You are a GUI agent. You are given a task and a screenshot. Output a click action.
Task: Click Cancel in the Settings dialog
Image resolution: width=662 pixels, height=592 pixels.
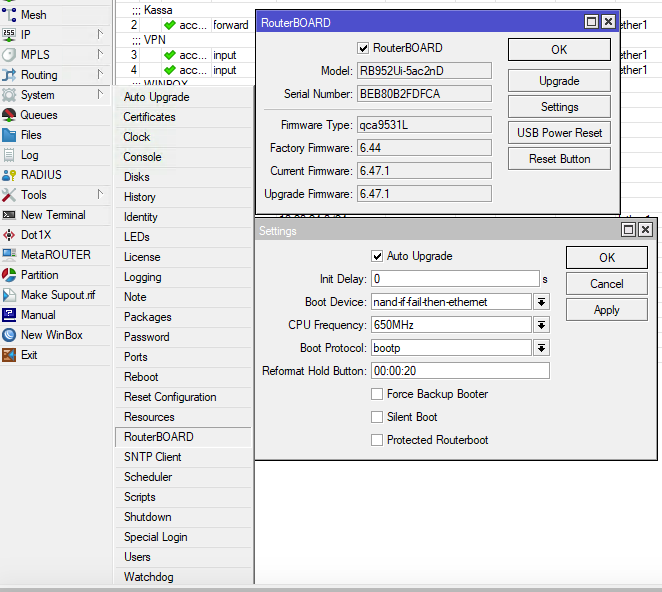[x=606, y=284]
